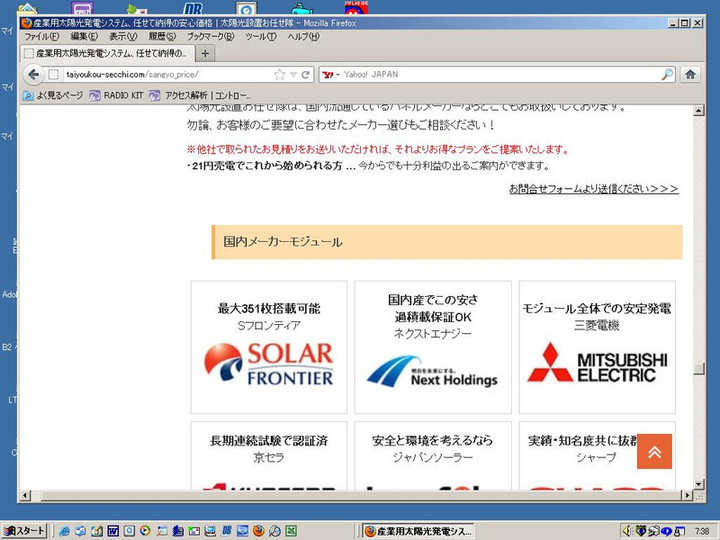Click the Firefox back arrow button
The height and width of the screenshot is (540, 720).
[x=33, y=74]
